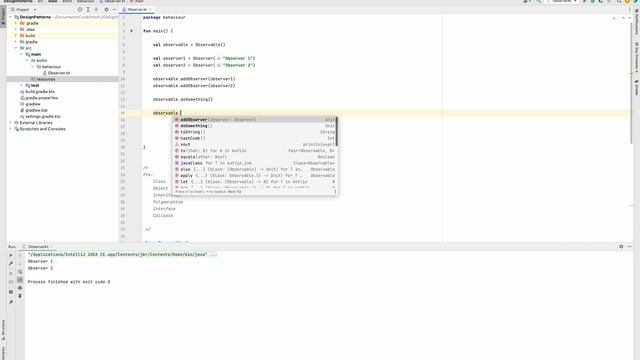Choose hashCode() completion suggestion
The height and width of the screenshot is (360, 640).
[255, 138]
